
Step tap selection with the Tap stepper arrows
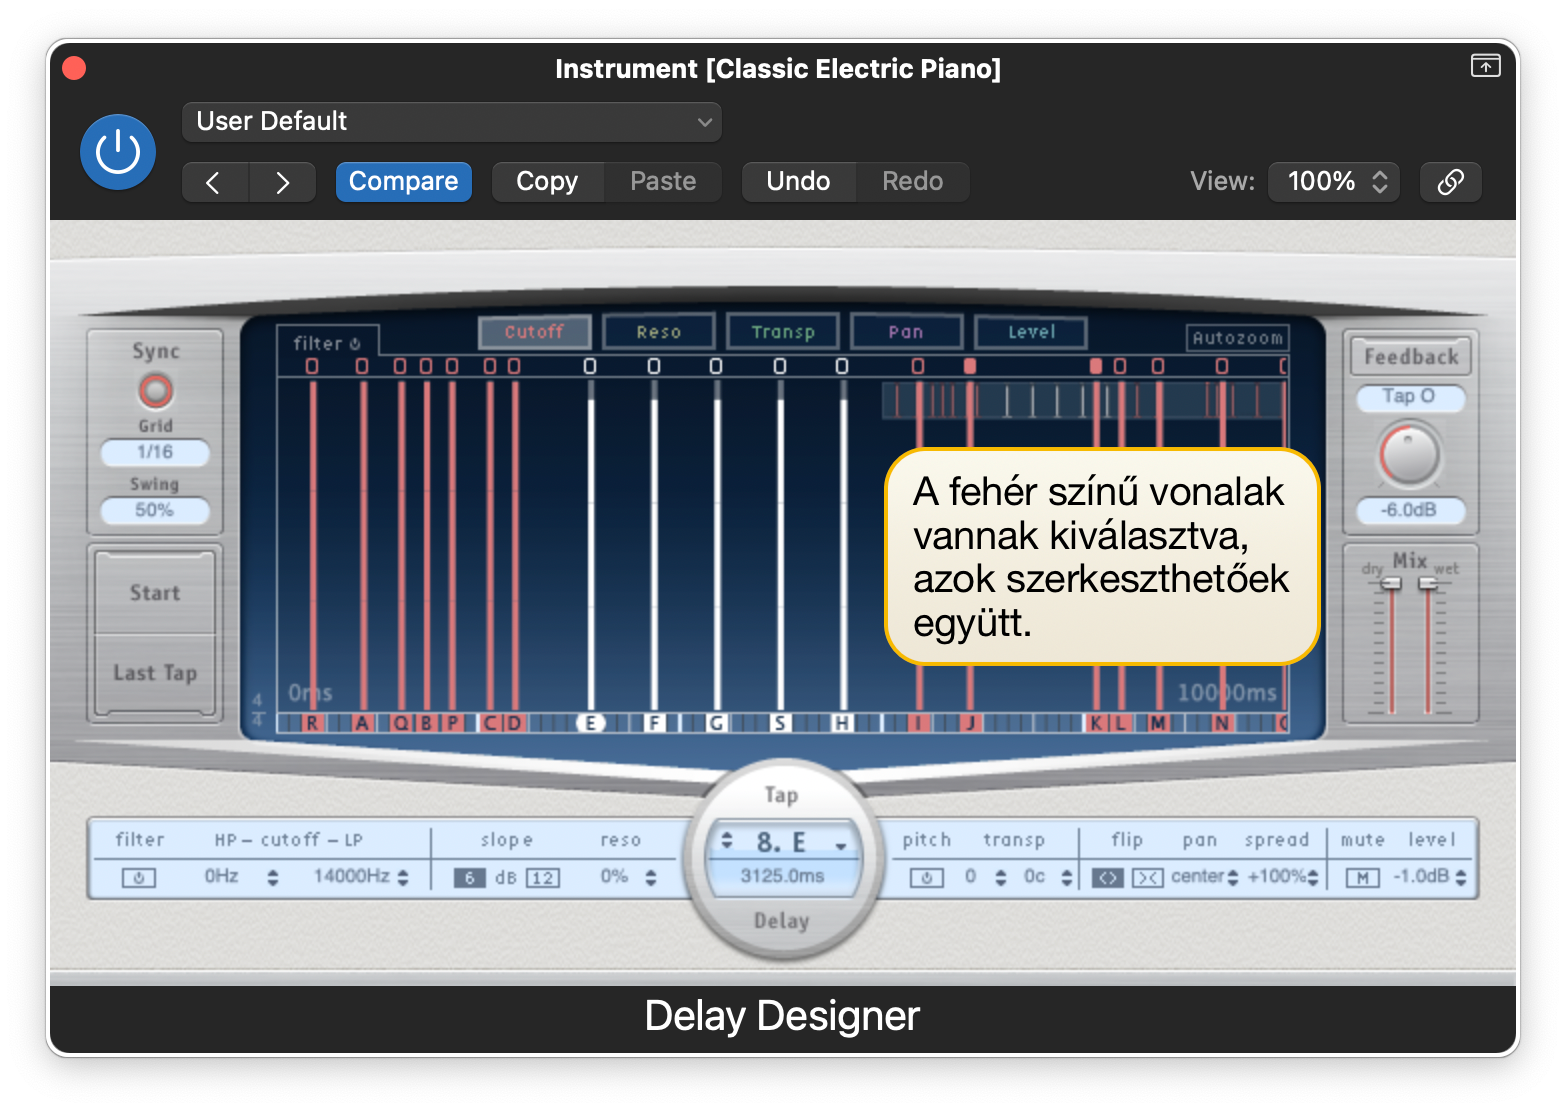[727, 841]
